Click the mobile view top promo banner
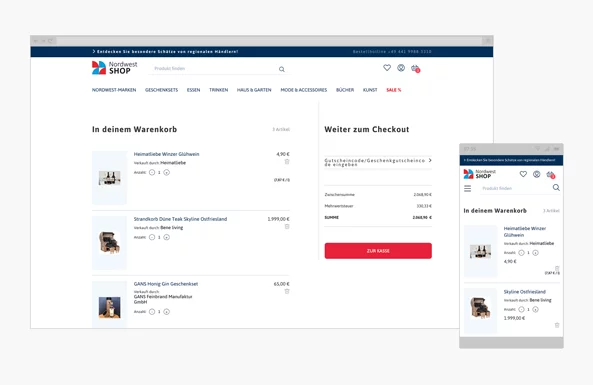Screen dimensions: 593x385 (511, 160)
